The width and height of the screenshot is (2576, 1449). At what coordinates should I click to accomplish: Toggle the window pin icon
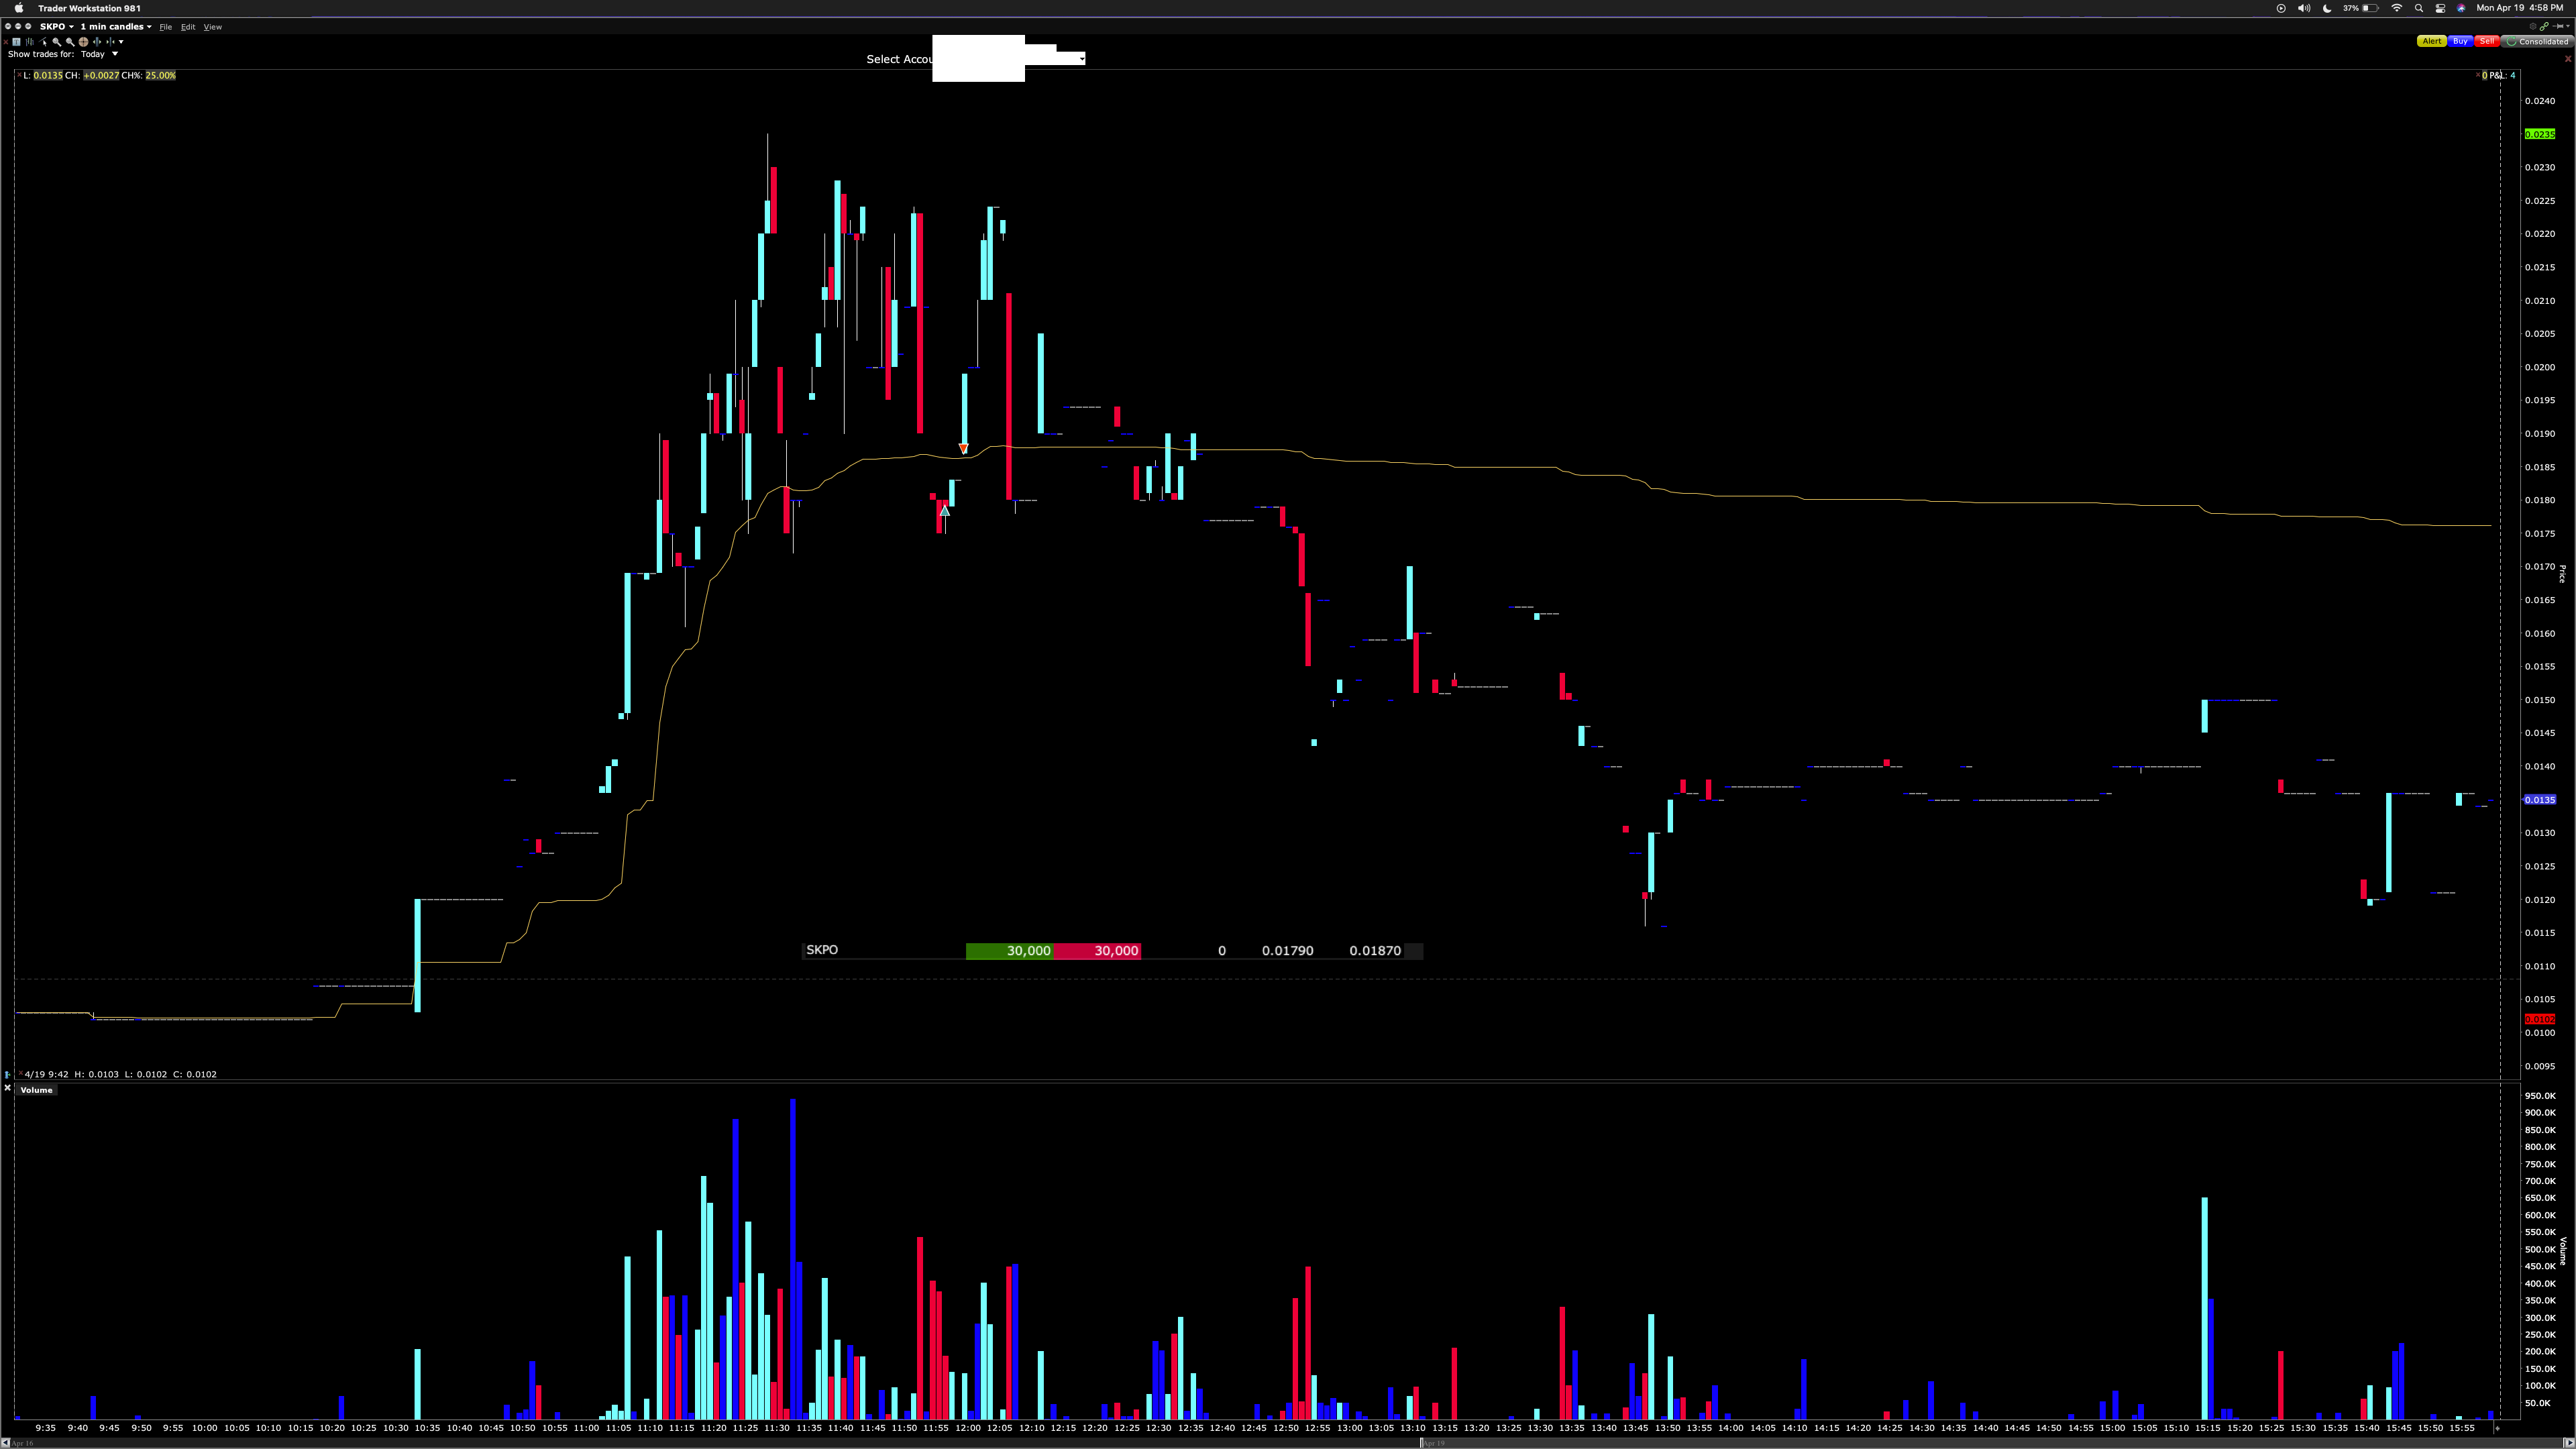point(2558,27)
